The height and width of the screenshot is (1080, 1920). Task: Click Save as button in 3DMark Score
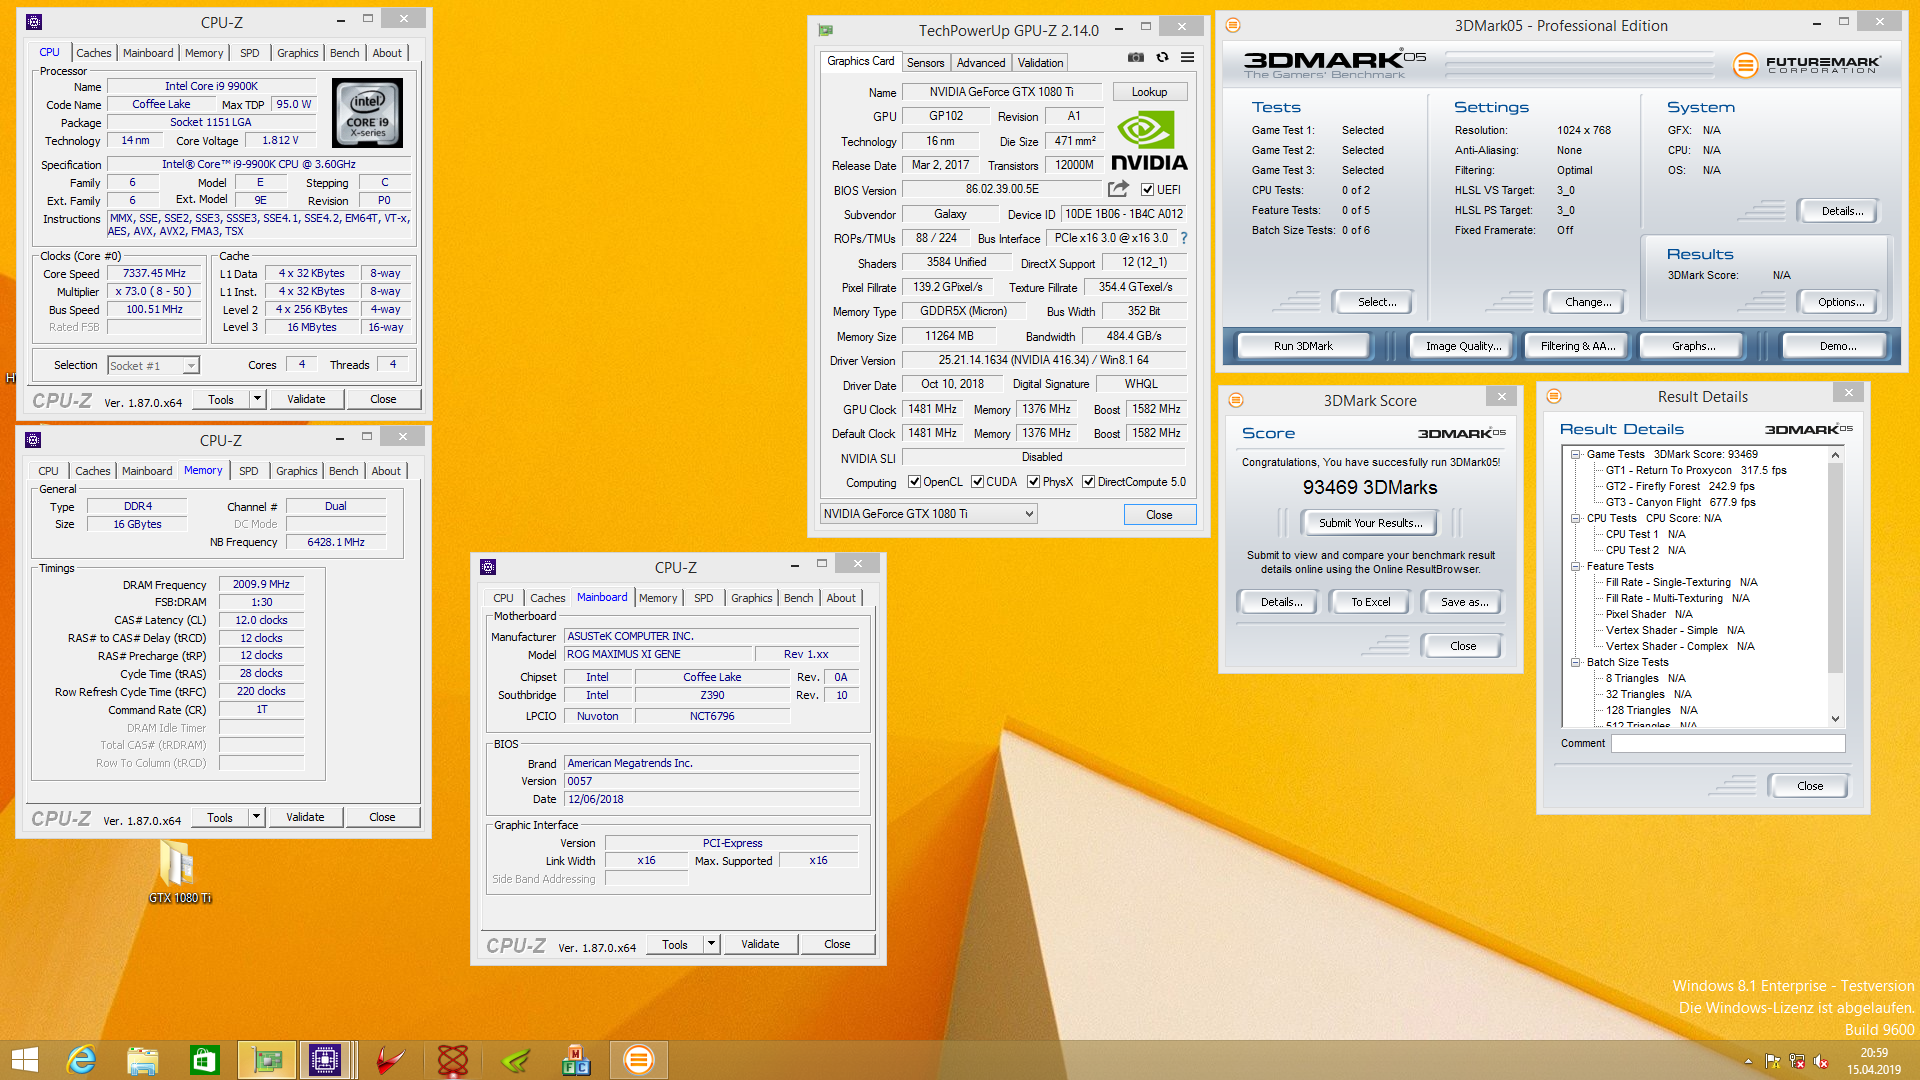pos(1464,602)
